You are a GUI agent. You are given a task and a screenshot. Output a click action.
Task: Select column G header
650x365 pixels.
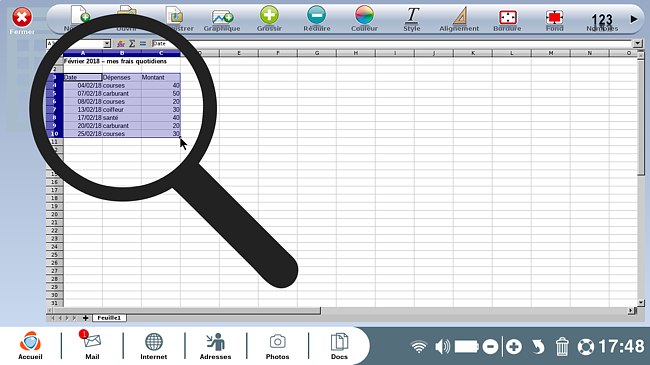[317, 53]
